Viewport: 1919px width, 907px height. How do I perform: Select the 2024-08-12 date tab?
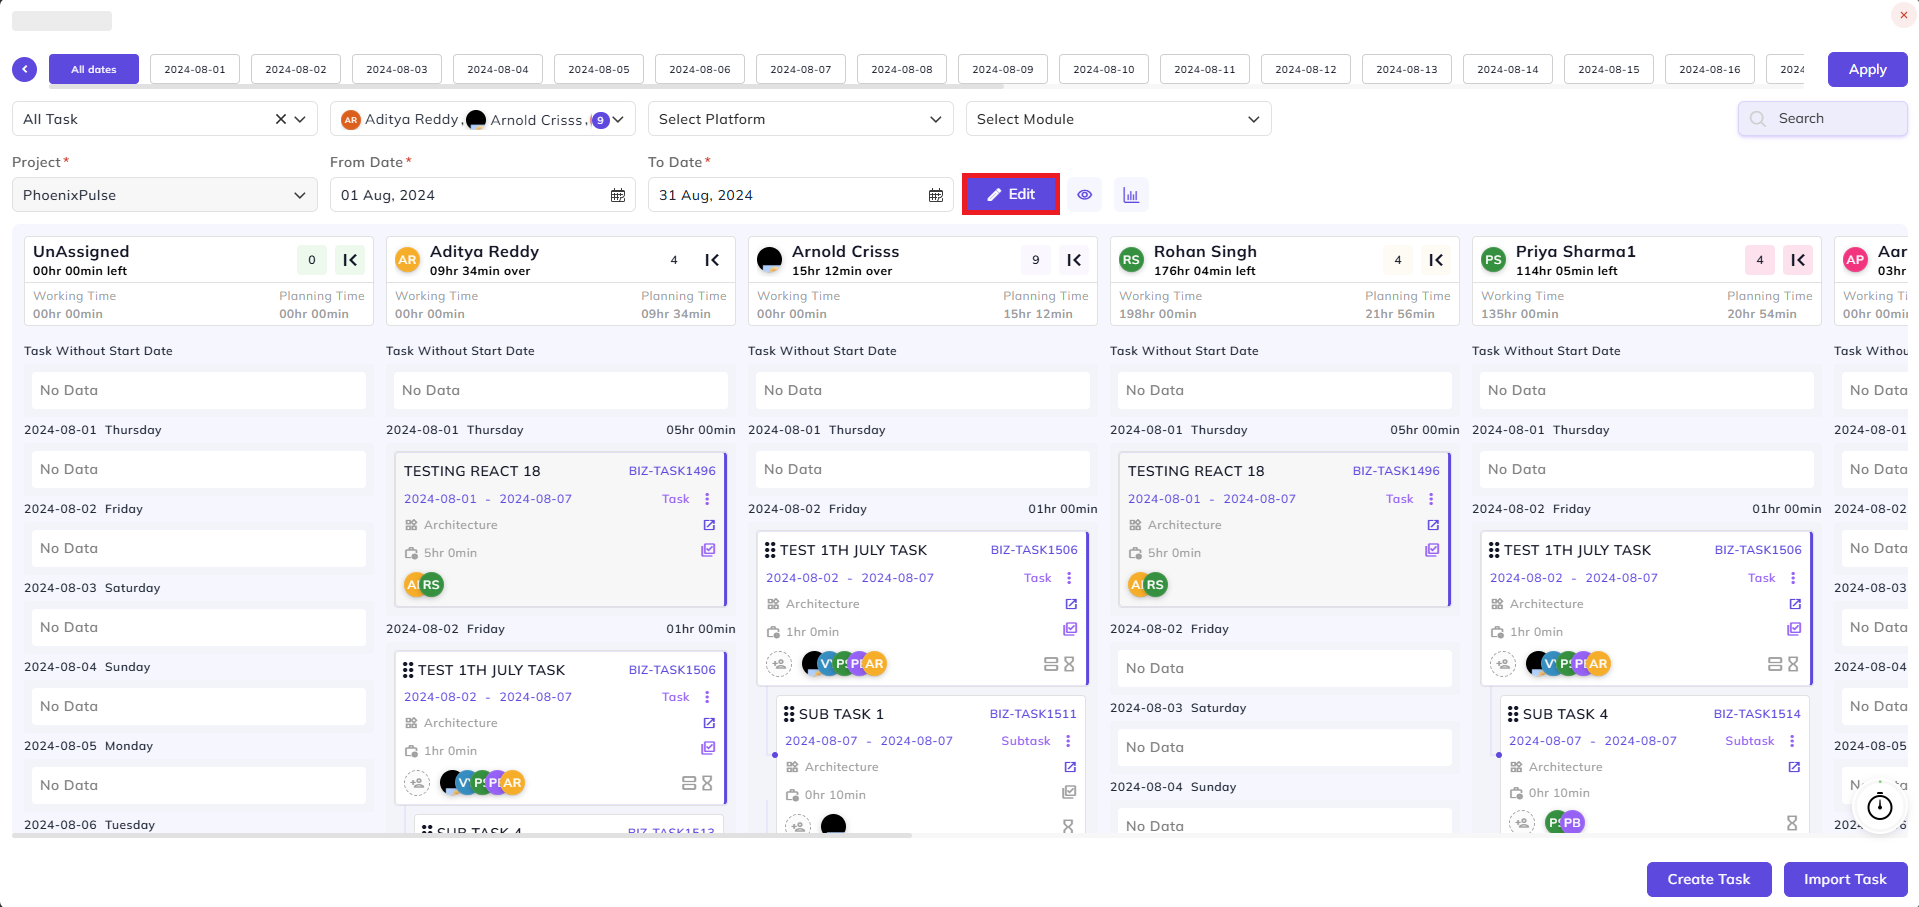click(1306, 69)
